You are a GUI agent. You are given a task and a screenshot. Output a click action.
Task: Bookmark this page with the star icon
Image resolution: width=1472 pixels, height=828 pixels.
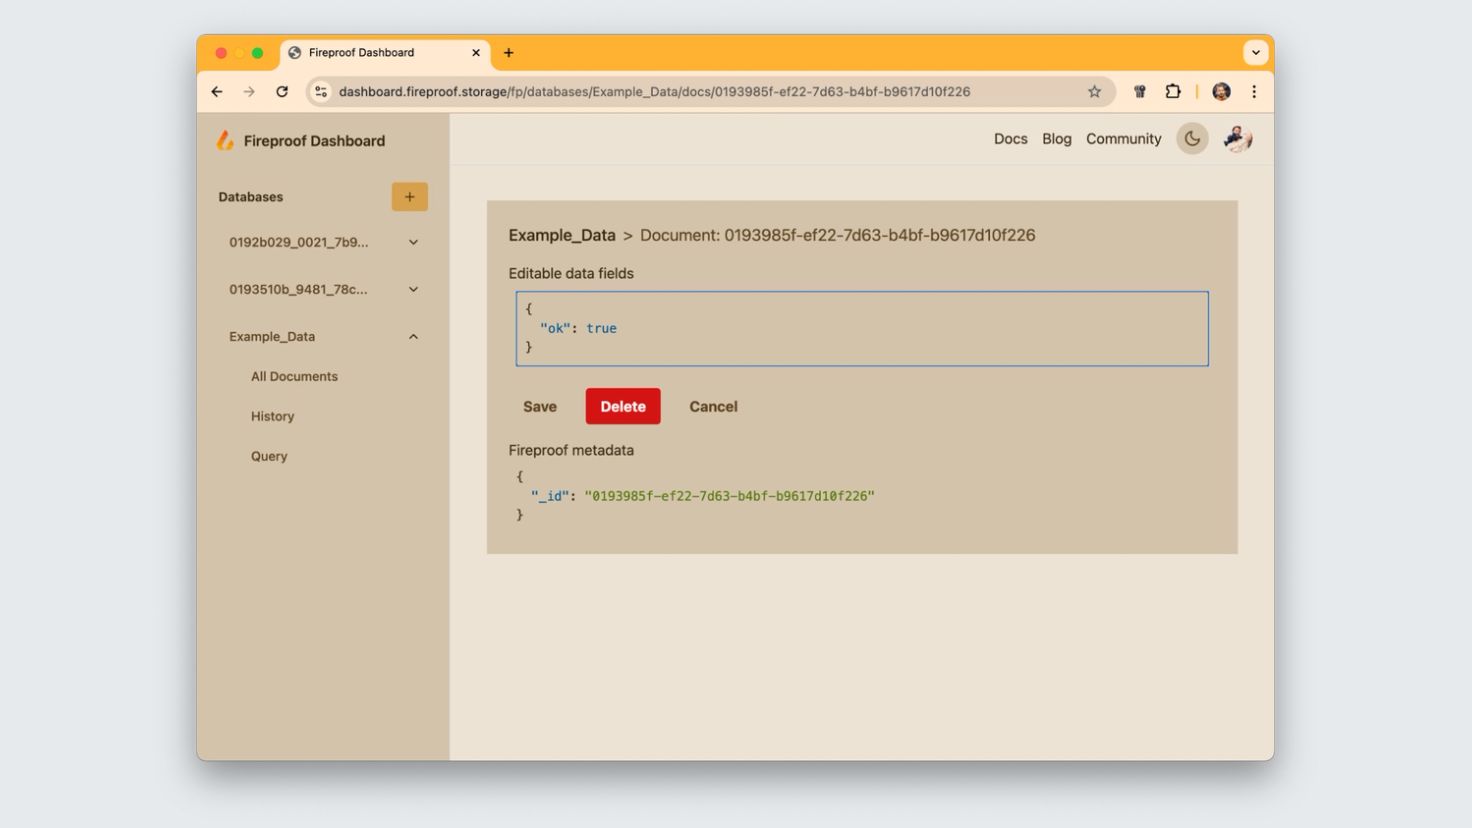[1094, 92]
